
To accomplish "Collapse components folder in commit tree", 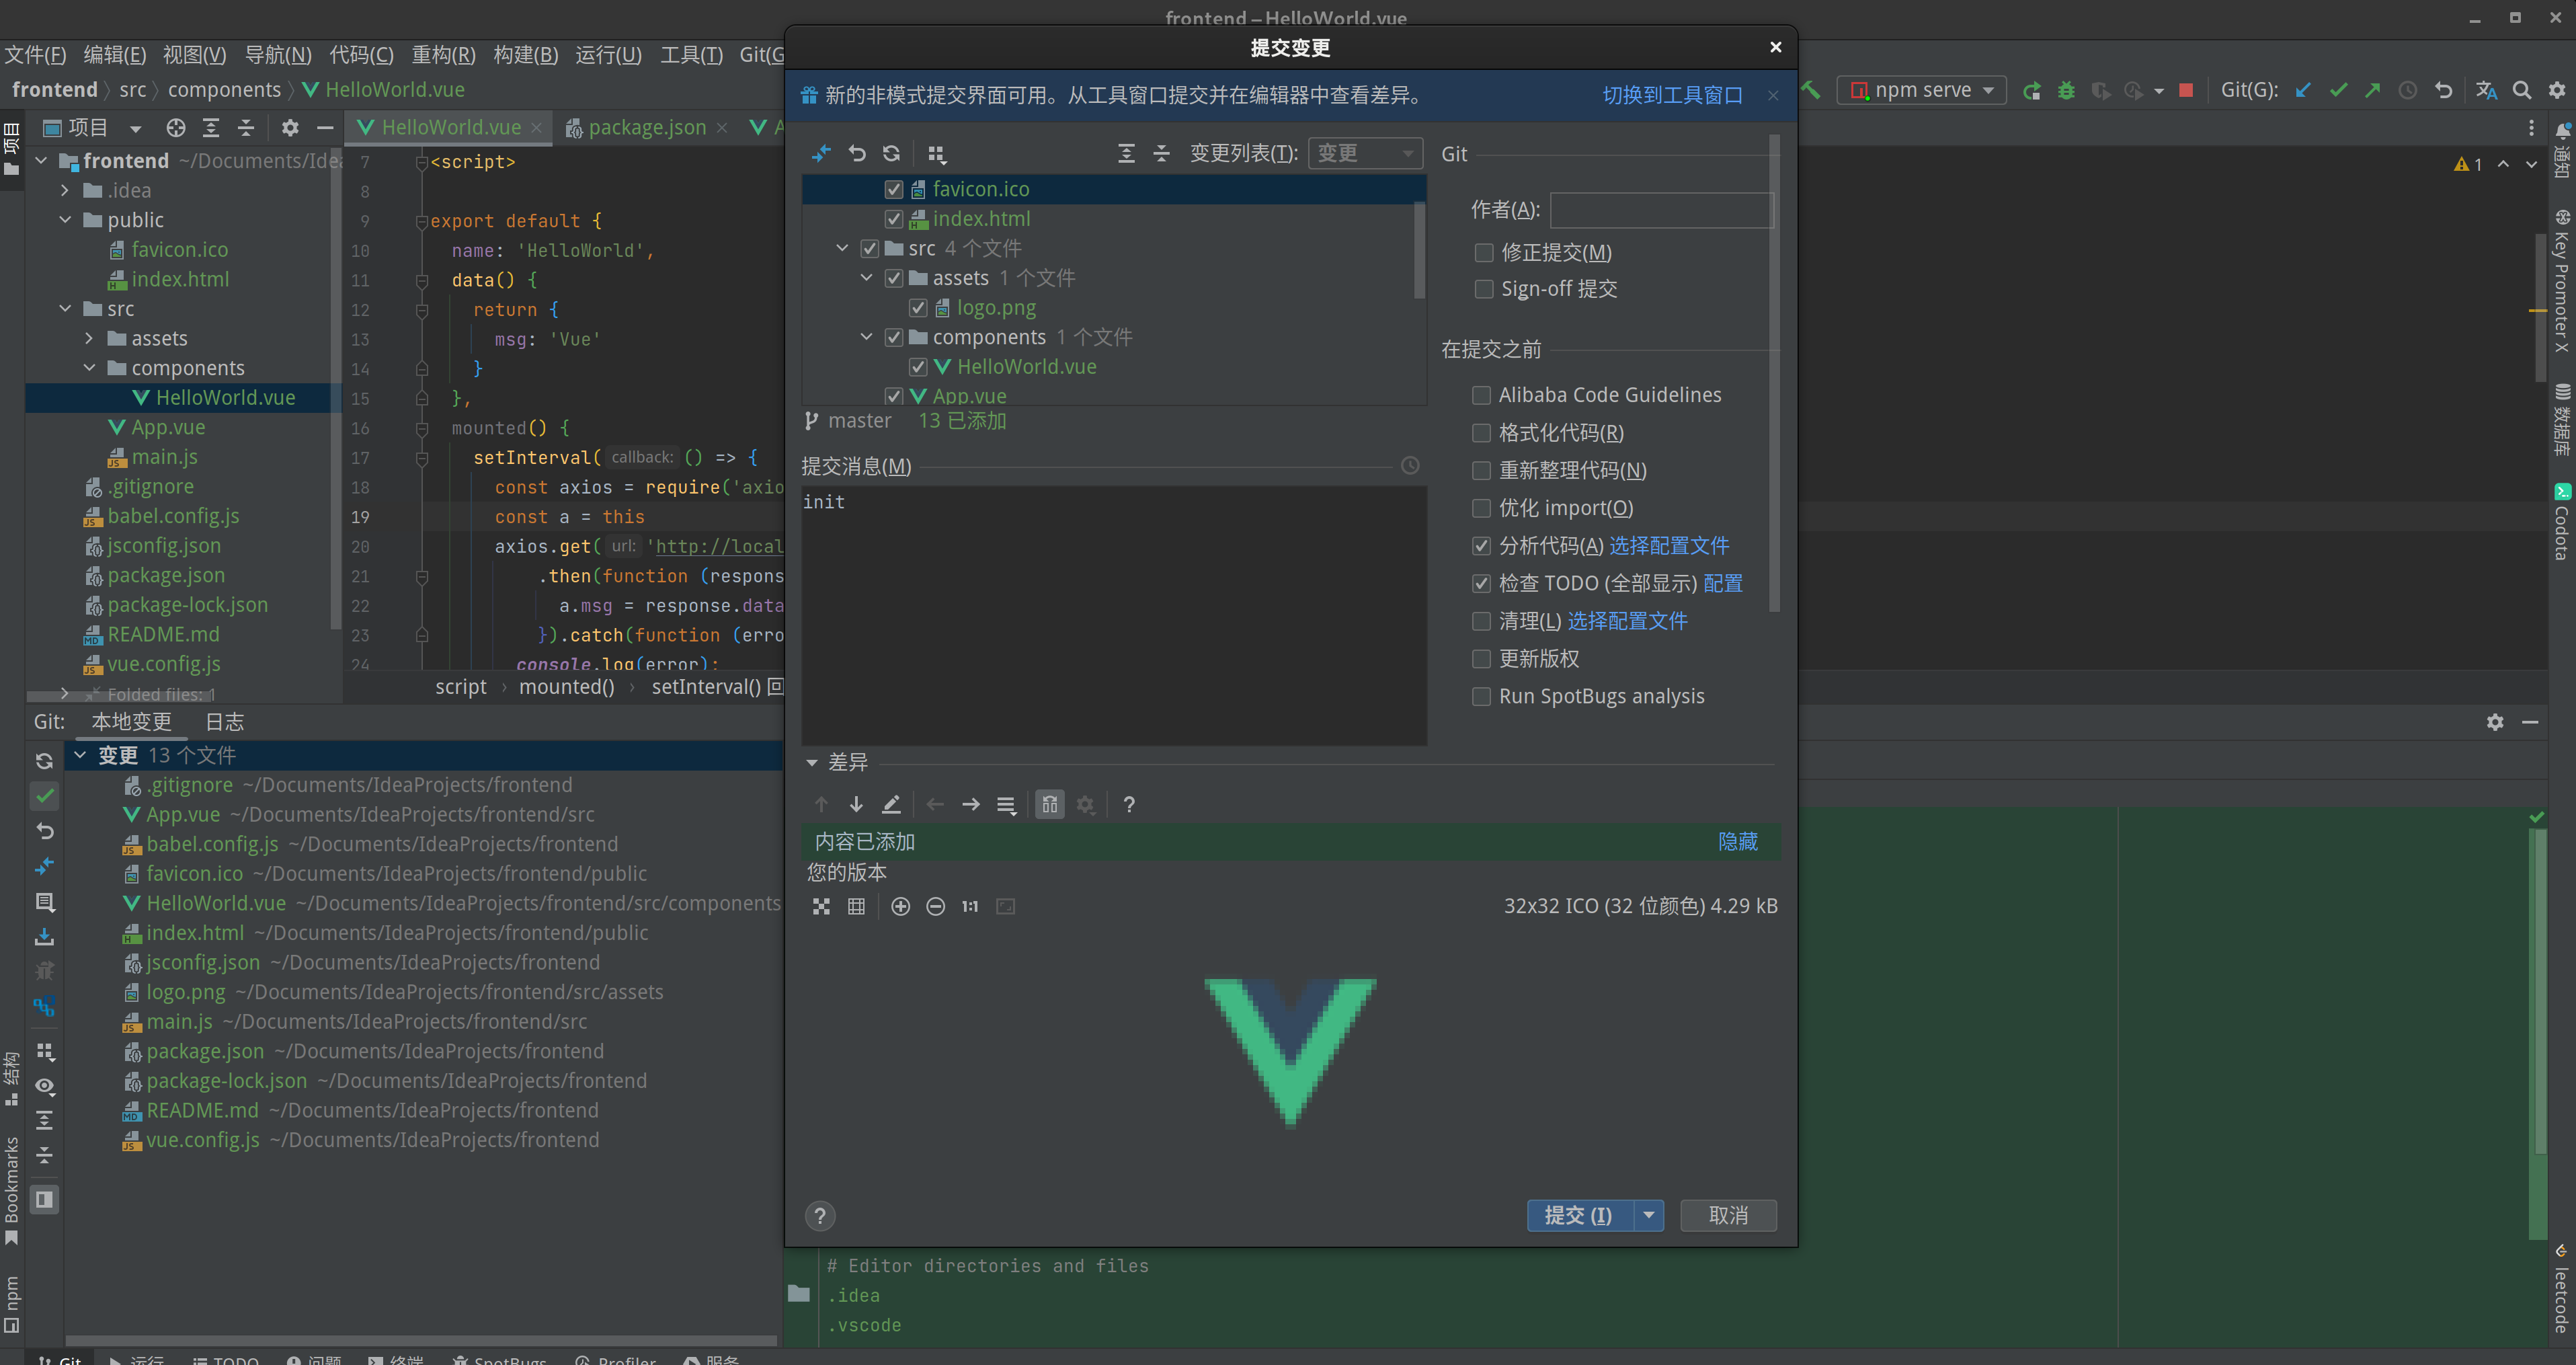I will (x=866, y=337).
